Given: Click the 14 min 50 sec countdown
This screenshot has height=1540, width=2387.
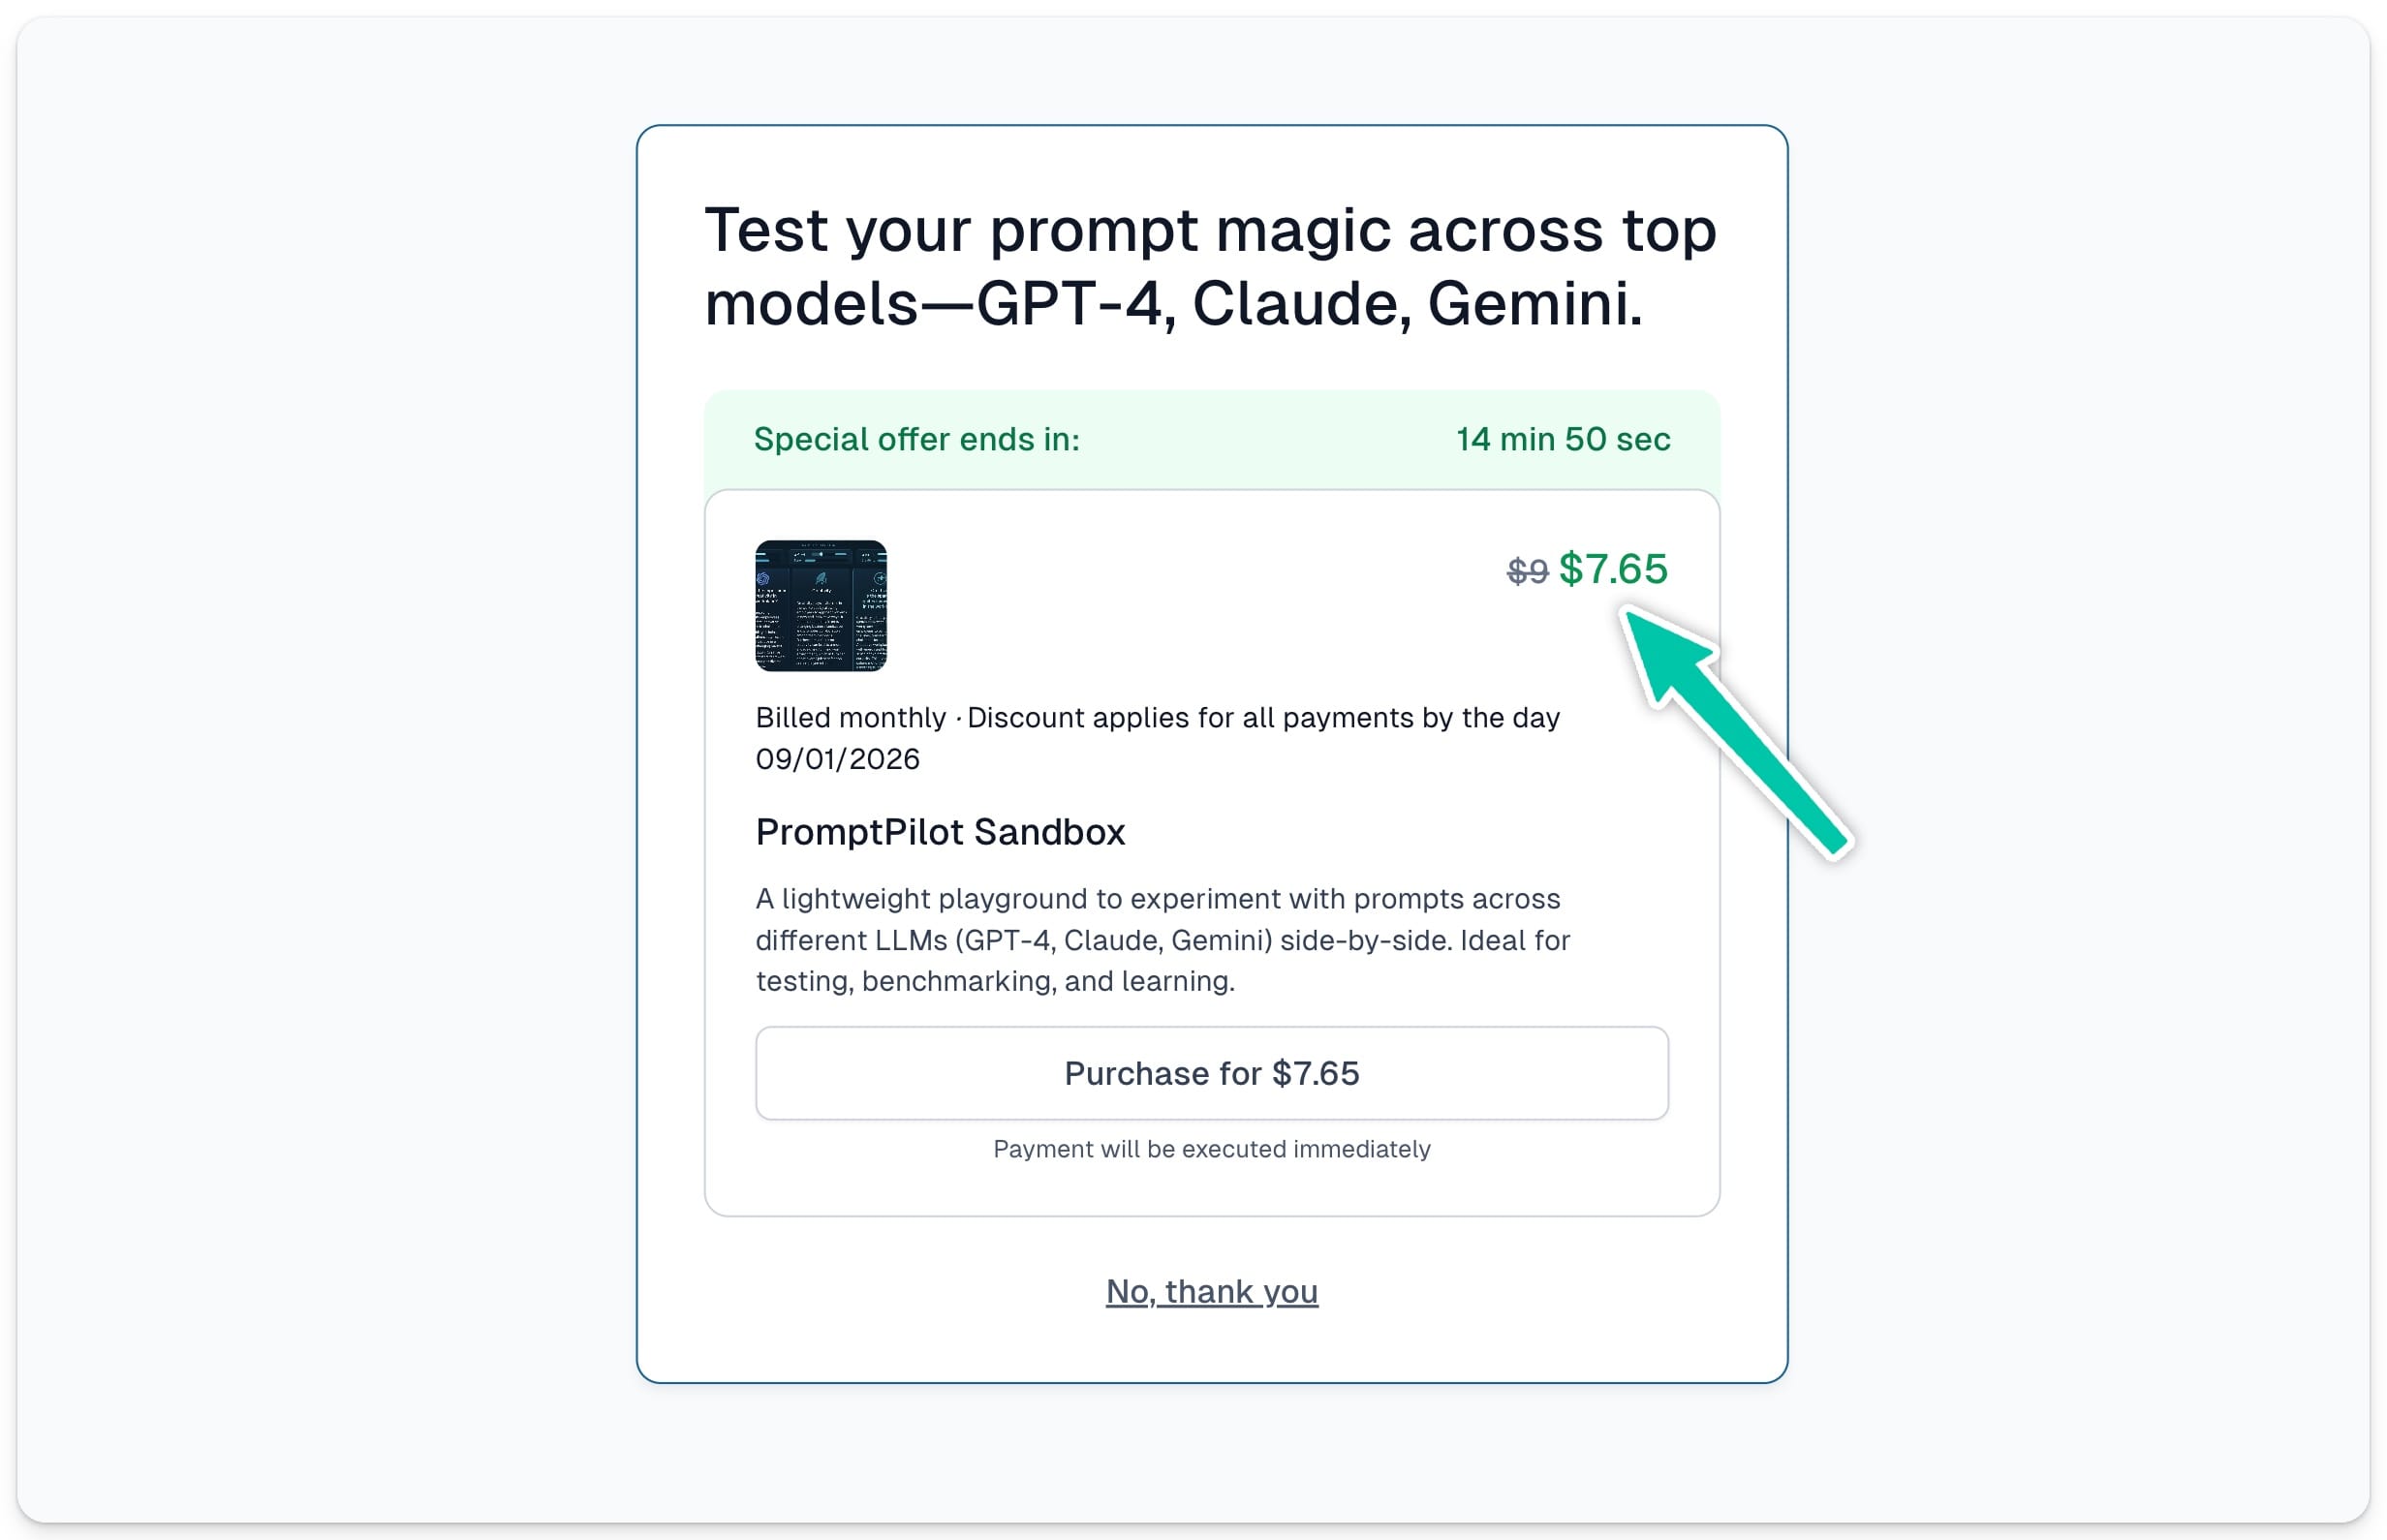Looking at the screenshot, I should [1563, 439].
